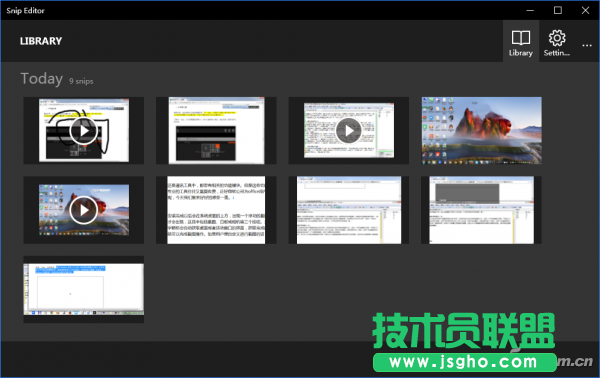Play the third snip video recording
This screenshot has width=600, height=378.
point(349,130)
